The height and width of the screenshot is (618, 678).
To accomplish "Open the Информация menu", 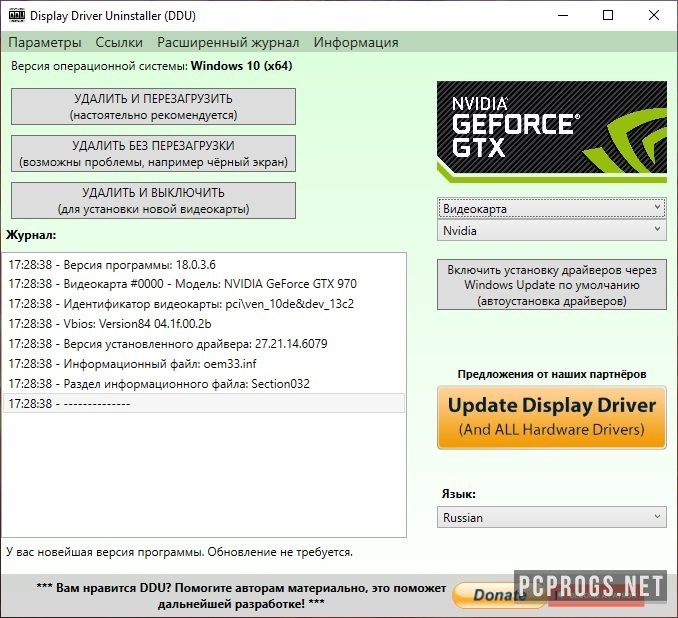I will 356,42.
